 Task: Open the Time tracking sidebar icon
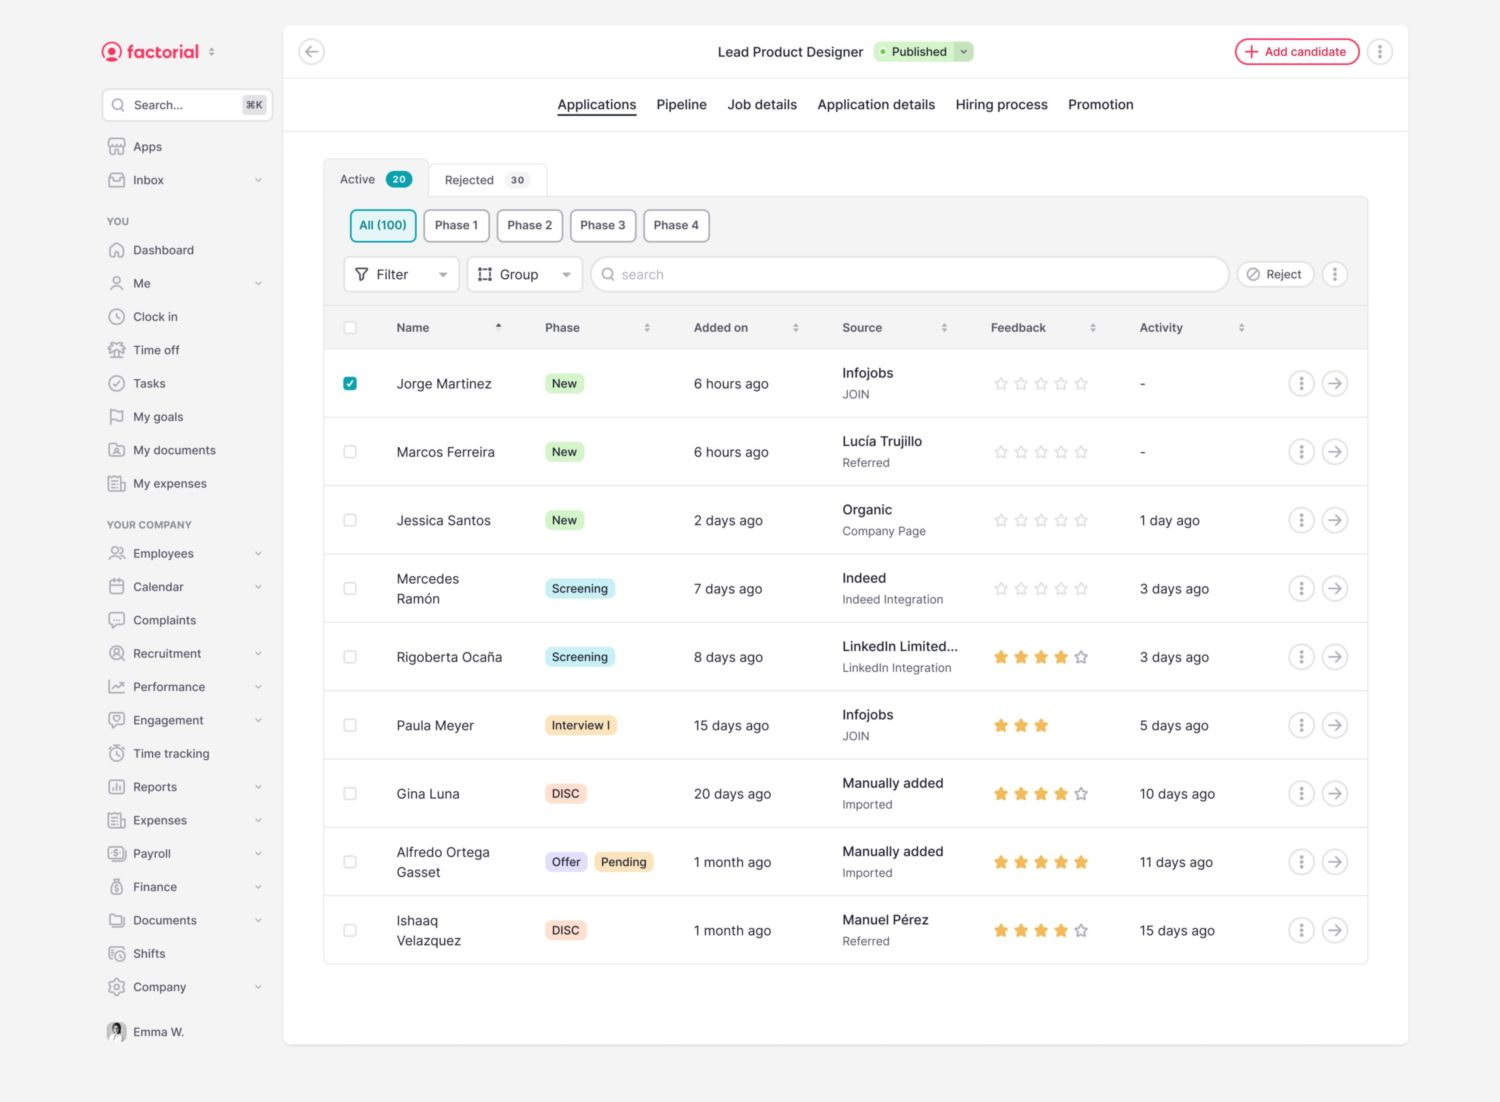pyautogui.click(x=117, y=754)
